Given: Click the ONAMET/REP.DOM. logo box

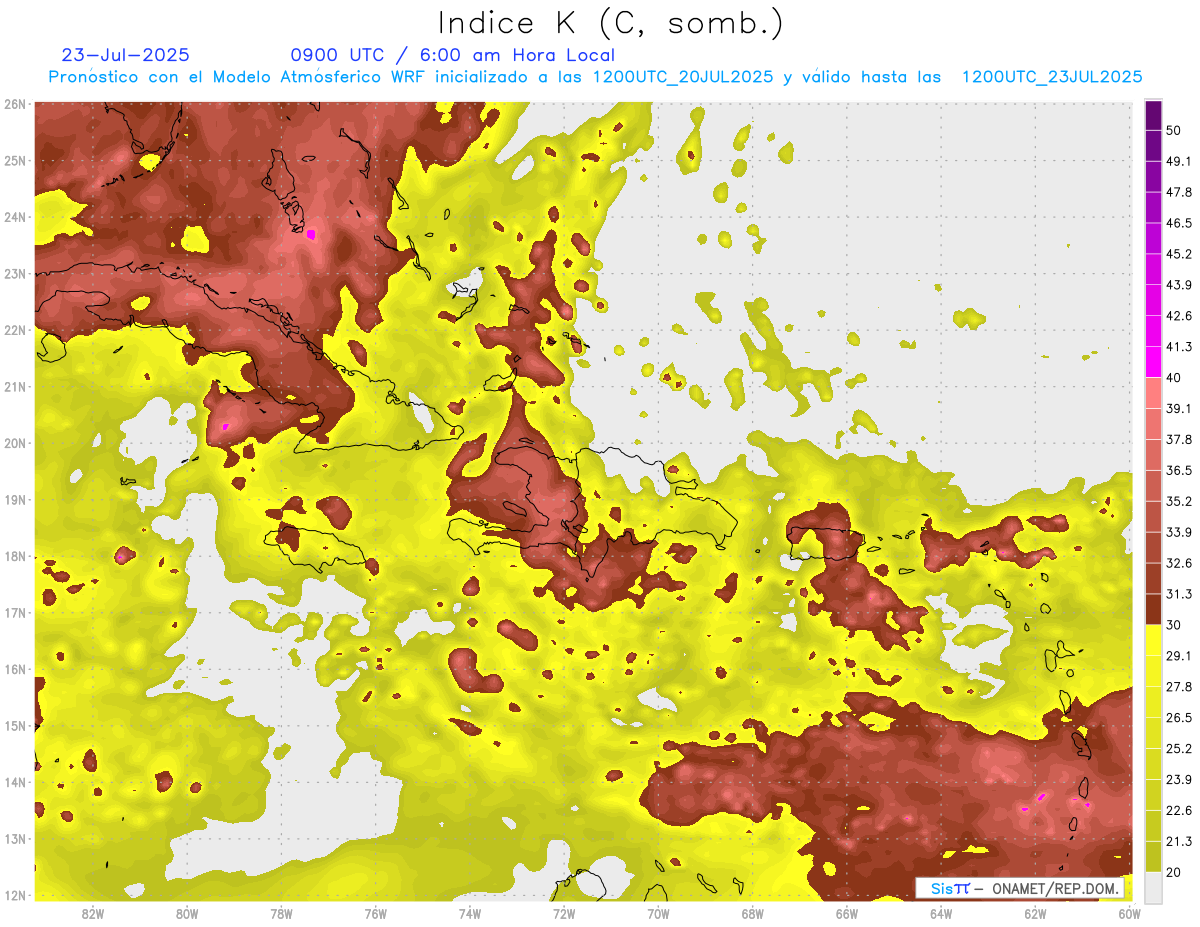Looking at the screenshot, I should 1020,888.
